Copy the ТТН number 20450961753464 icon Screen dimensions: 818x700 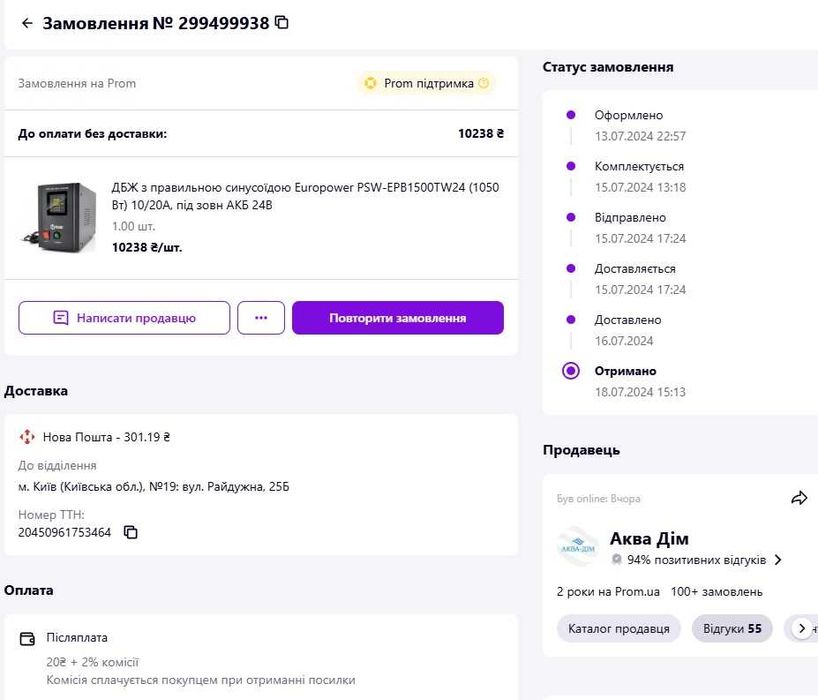[130, 532]
